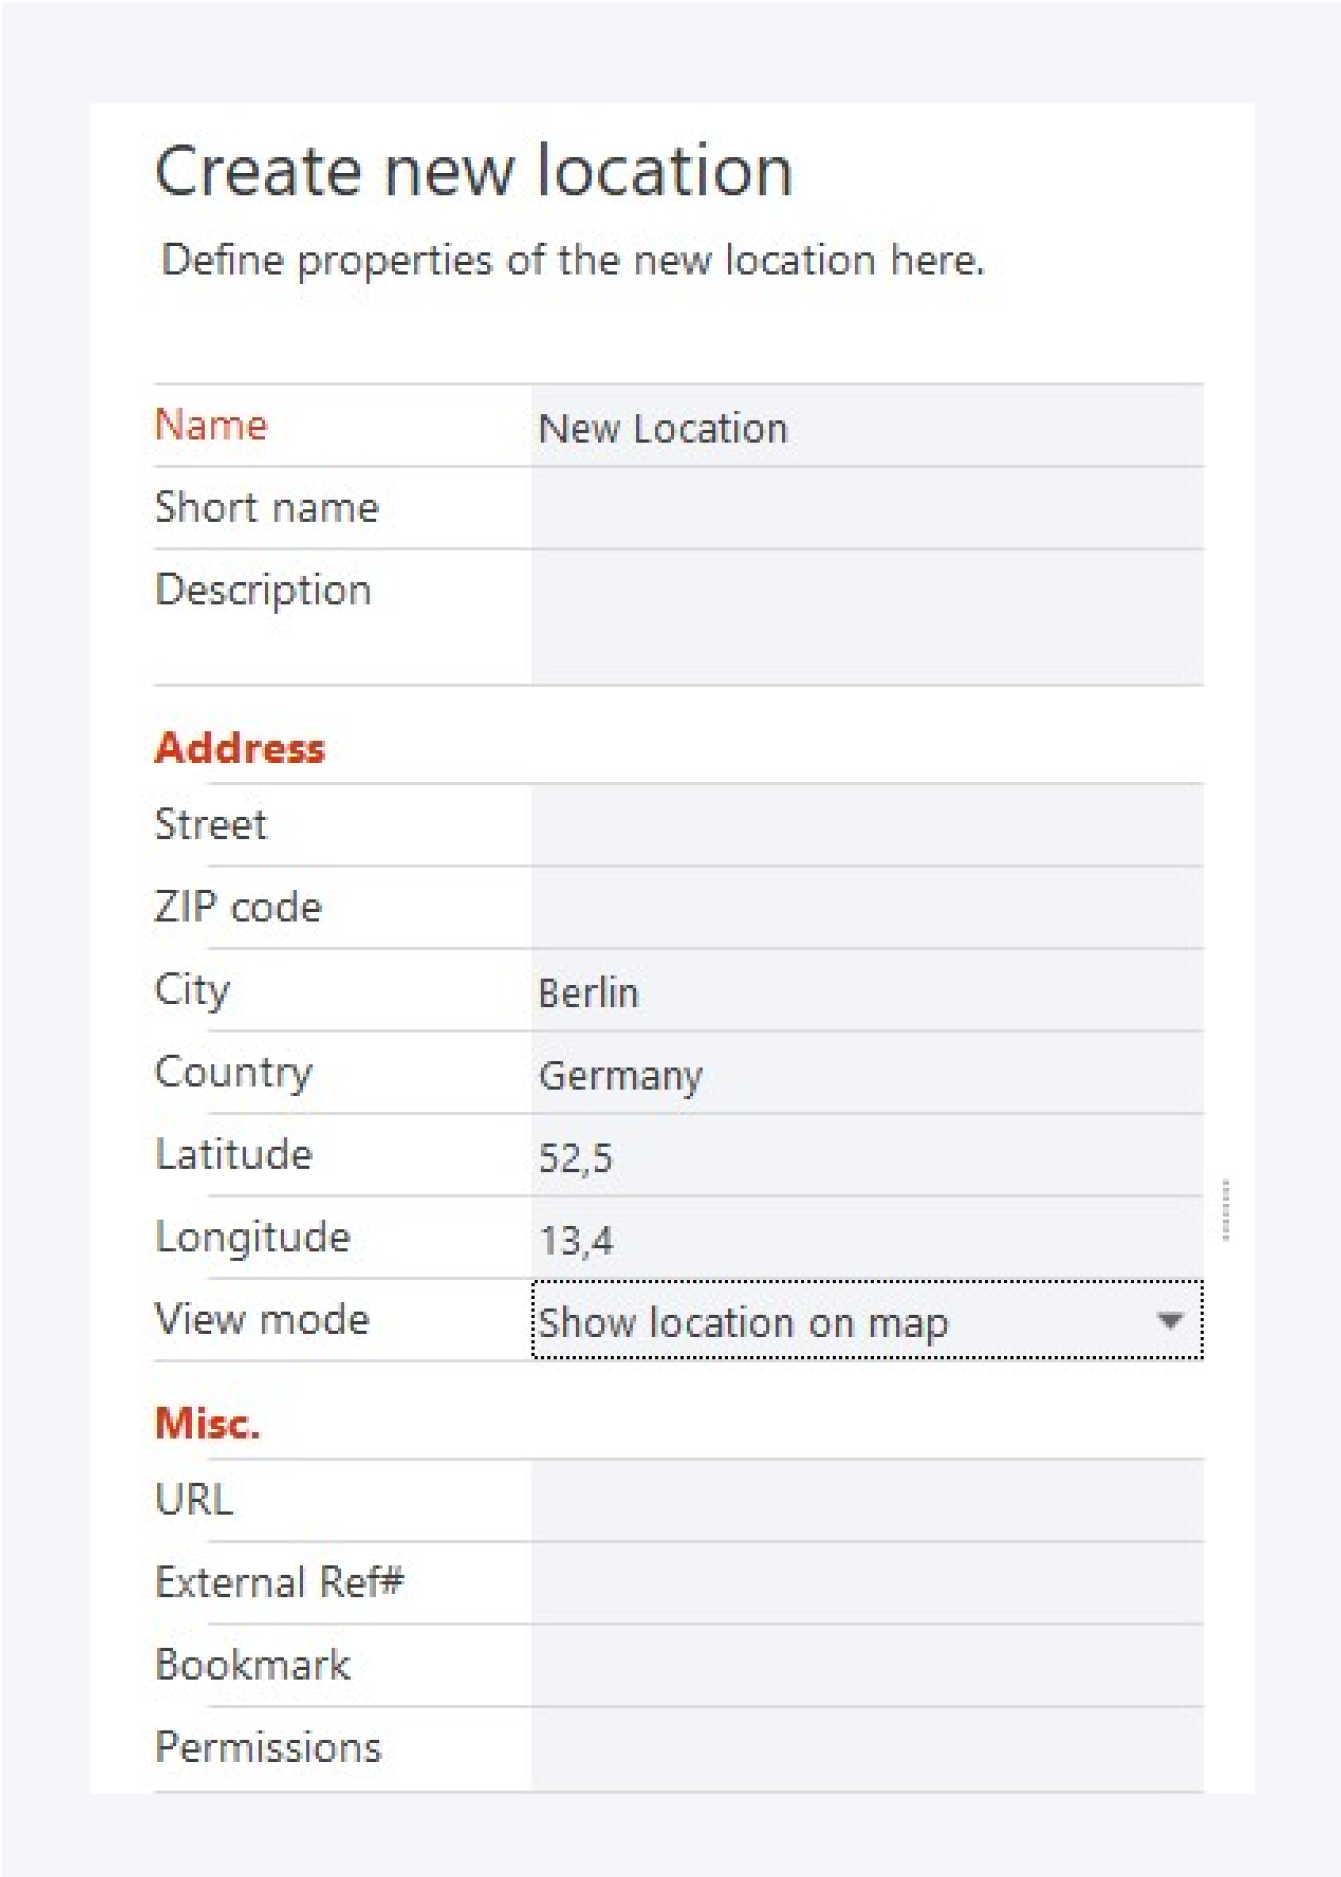Viewport: 1341px width, 1877px height.
Task: Click the ZIP code input field
Action: 866,908
